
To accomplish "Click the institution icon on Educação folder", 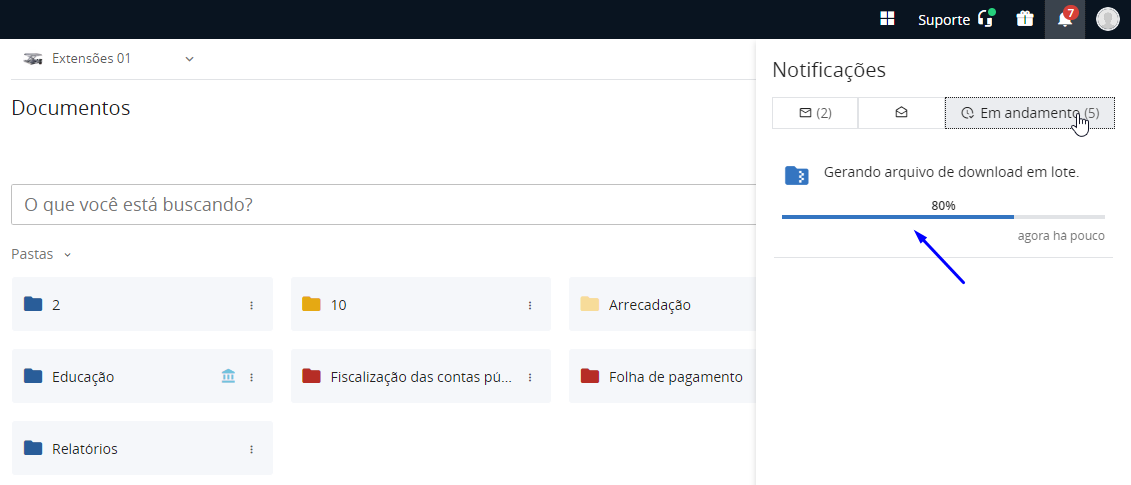I will [228, 377].
